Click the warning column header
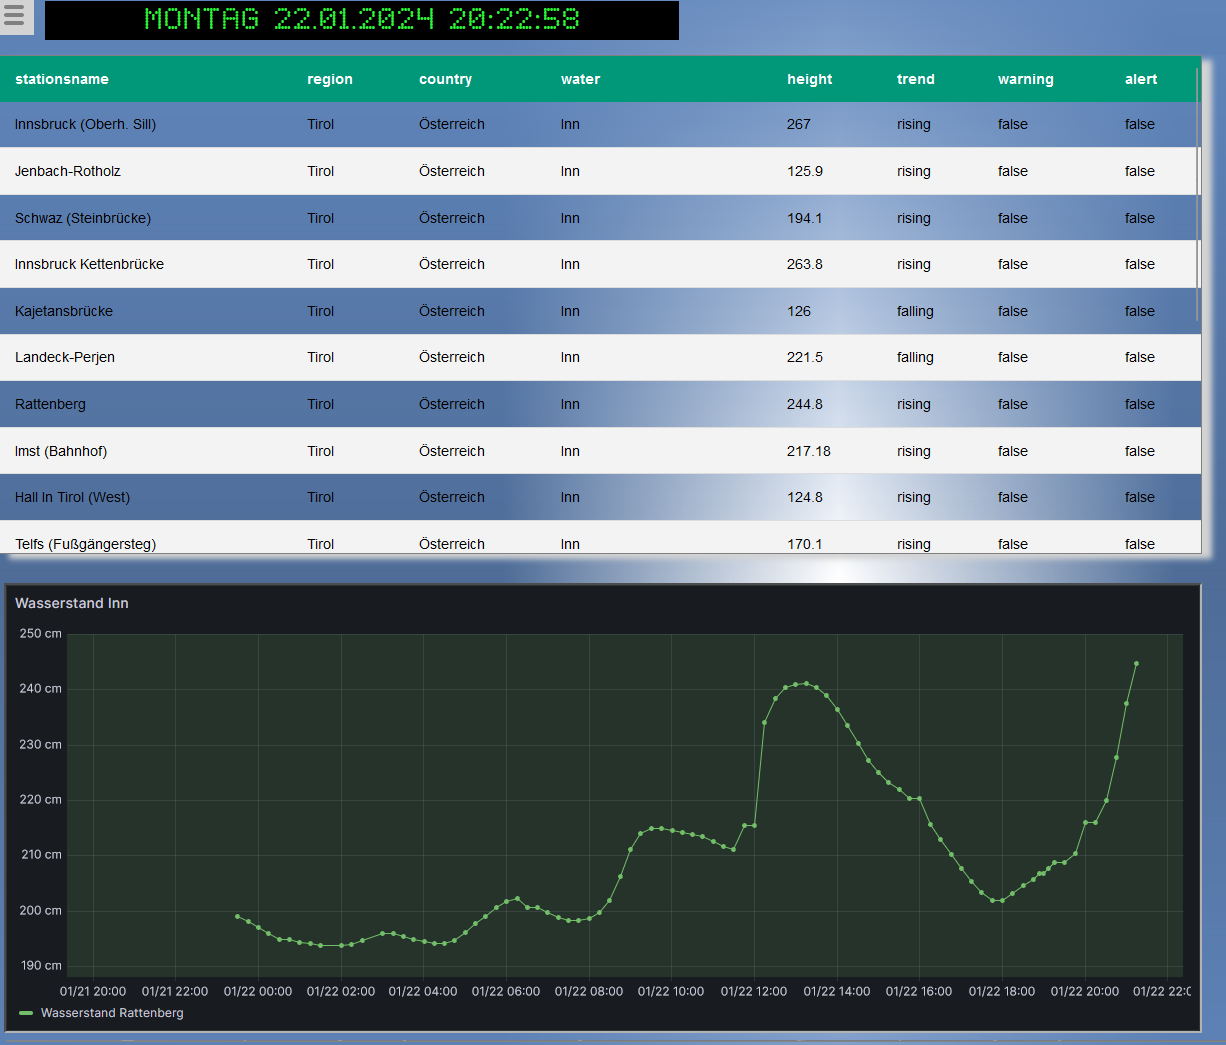 1025,79
